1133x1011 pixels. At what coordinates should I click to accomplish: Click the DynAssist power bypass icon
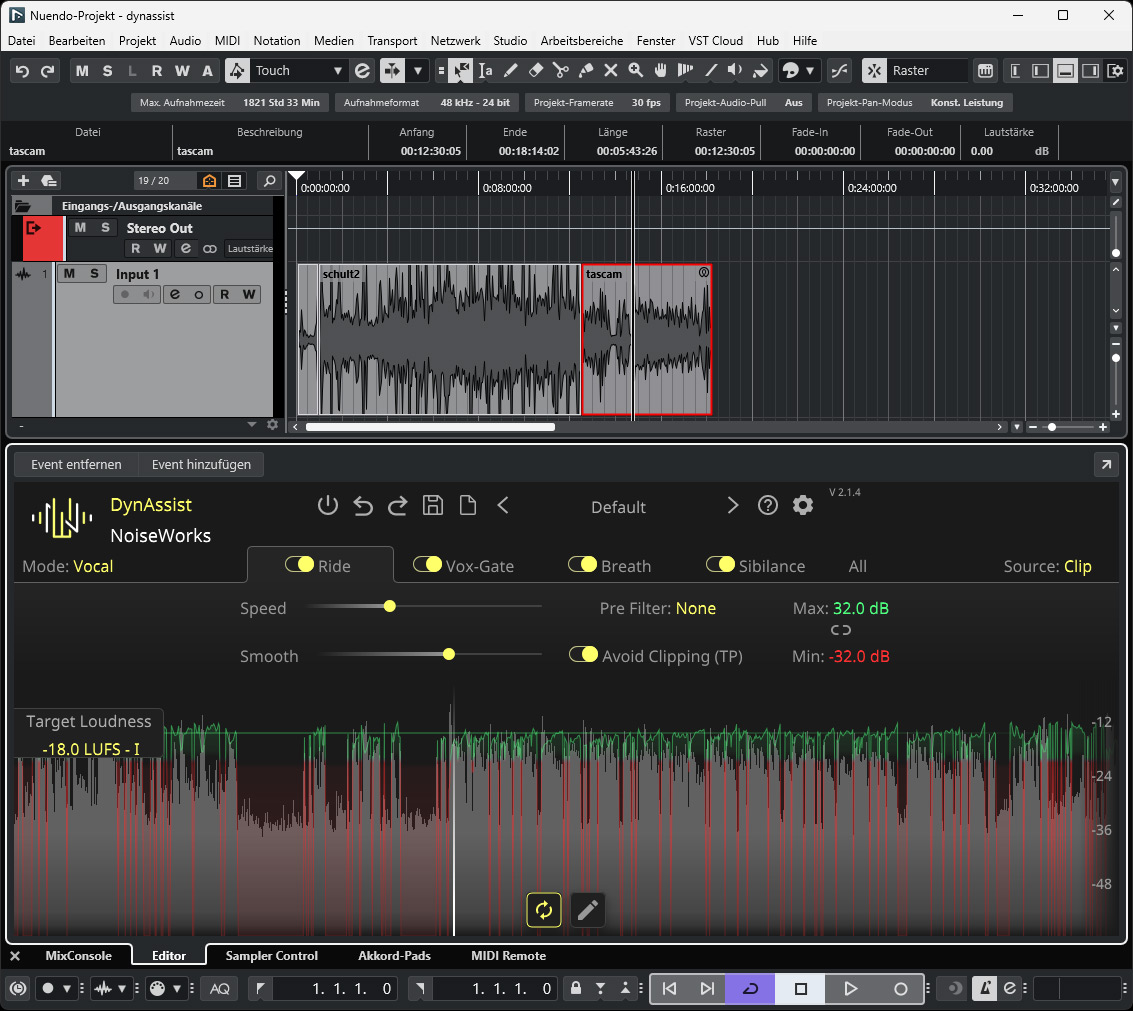(328, 506)
